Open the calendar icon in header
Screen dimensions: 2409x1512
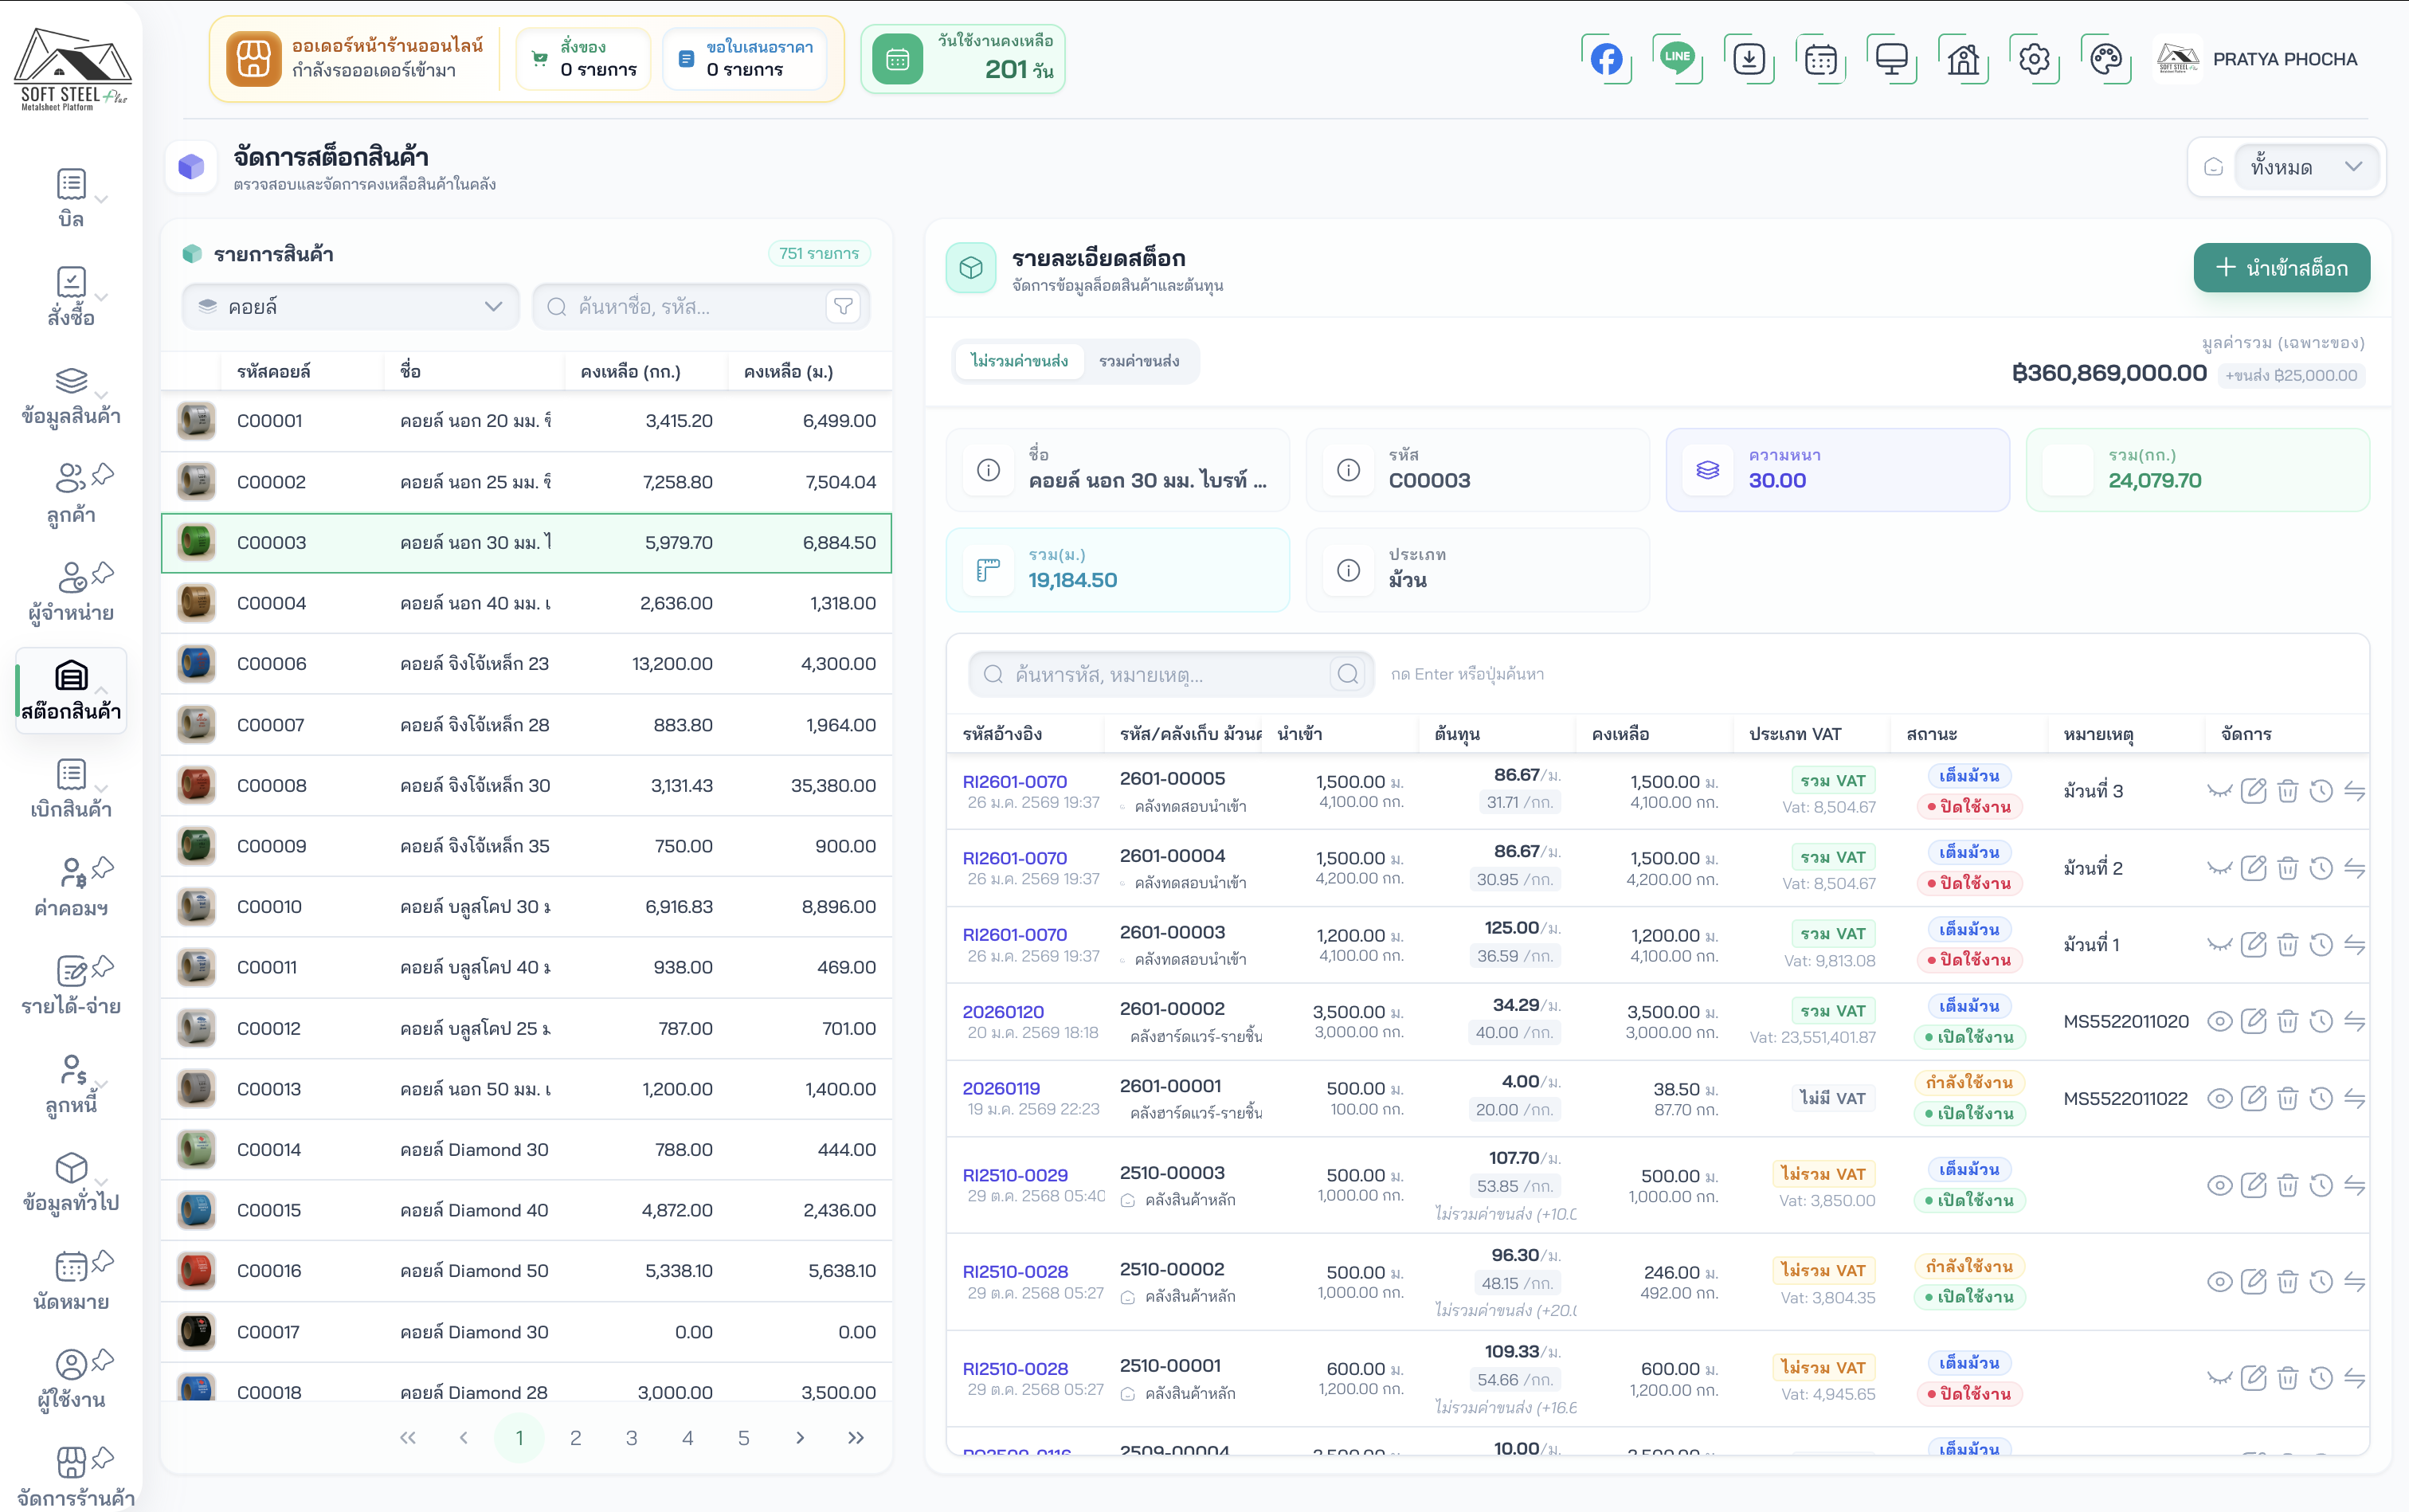(x=1820, y=59)
